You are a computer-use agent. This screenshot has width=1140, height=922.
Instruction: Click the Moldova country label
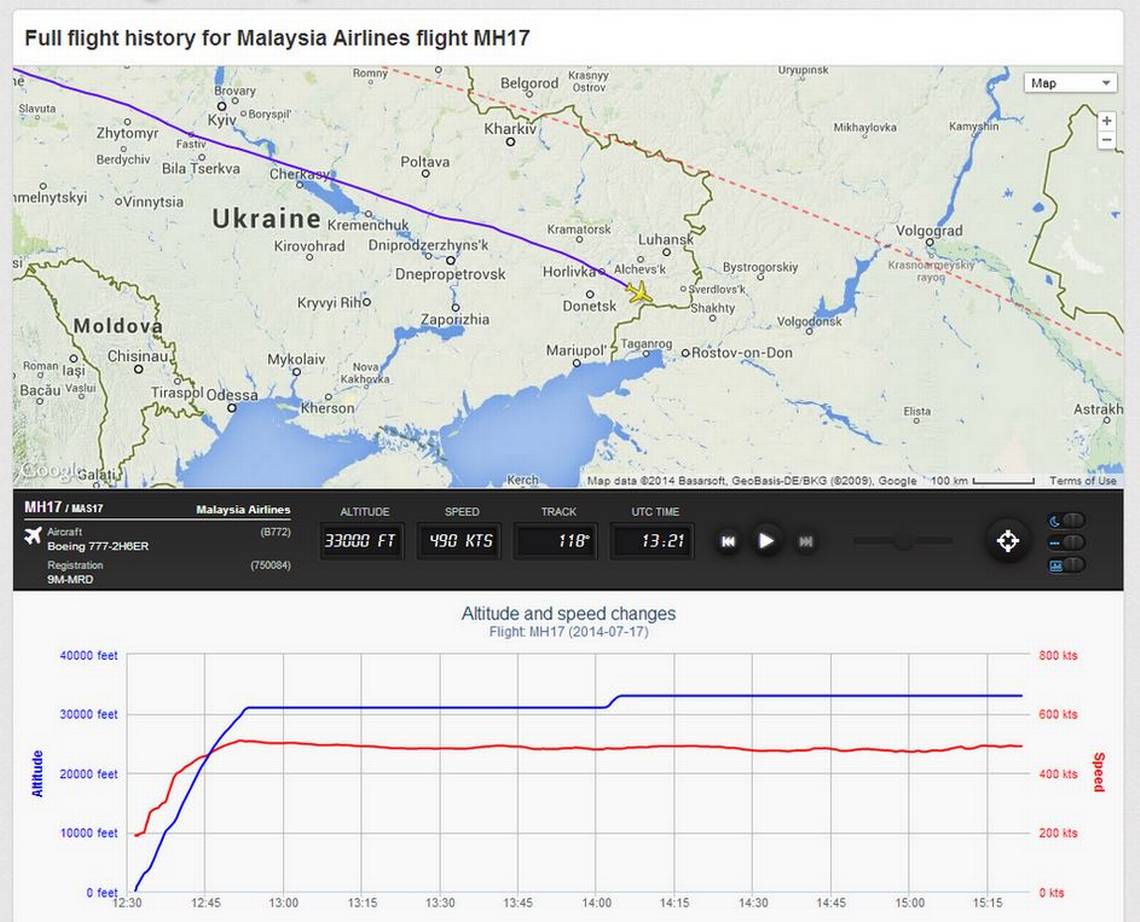(x=119, y=326)
